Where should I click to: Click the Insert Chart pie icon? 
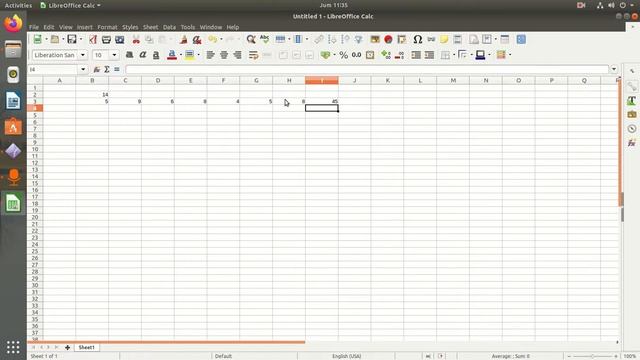388,39
